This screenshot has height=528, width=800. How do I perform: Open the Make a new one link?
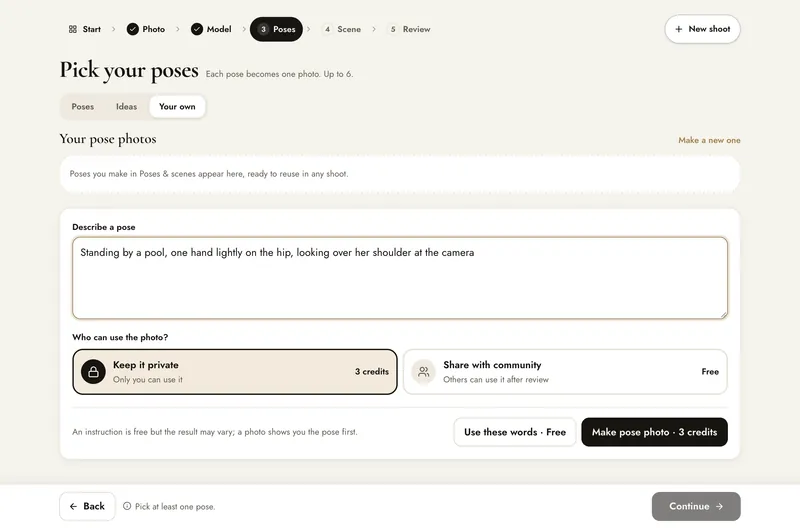(709, 140)
